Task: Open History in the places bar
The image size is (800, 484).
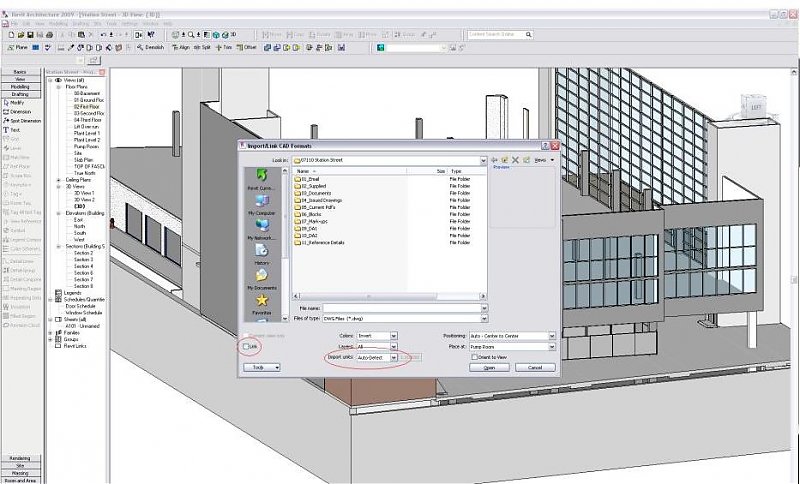Action: click(x=261, y=254)
